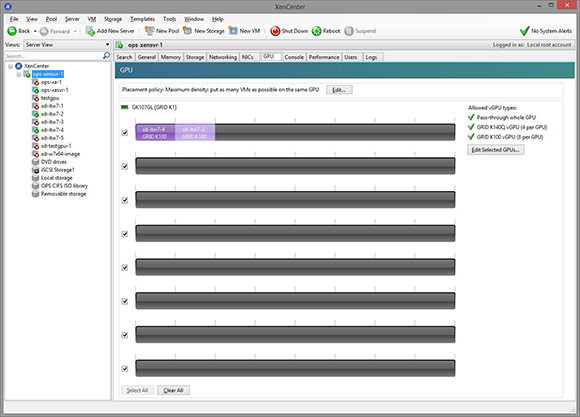This screenshot has width=580, height=417.
Task: Click the ops-xa-1 VM icon
Action: [36, 82]
